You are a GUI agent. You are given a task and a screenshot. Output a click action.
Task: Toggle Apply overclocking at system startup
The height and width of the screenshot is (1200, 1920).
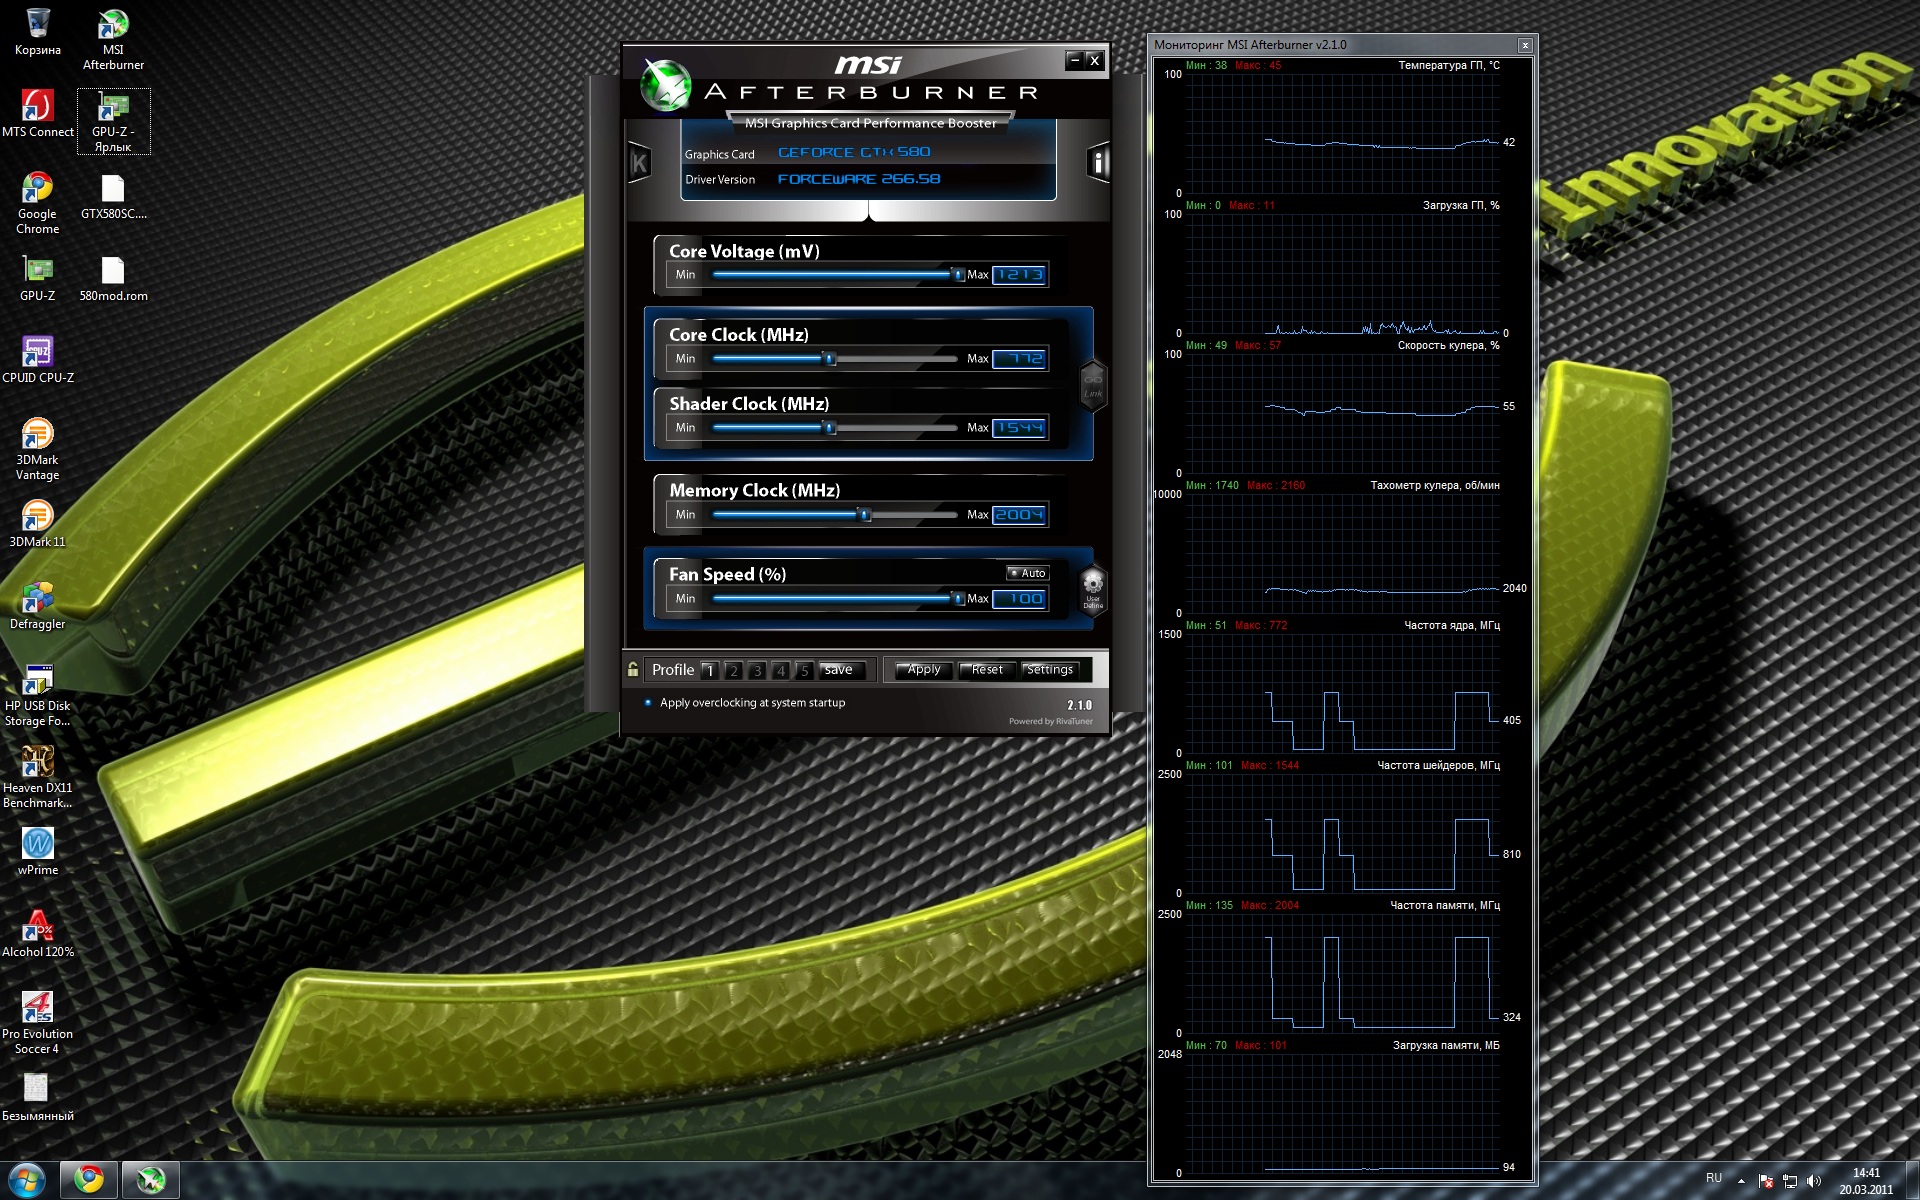(746, 703)
